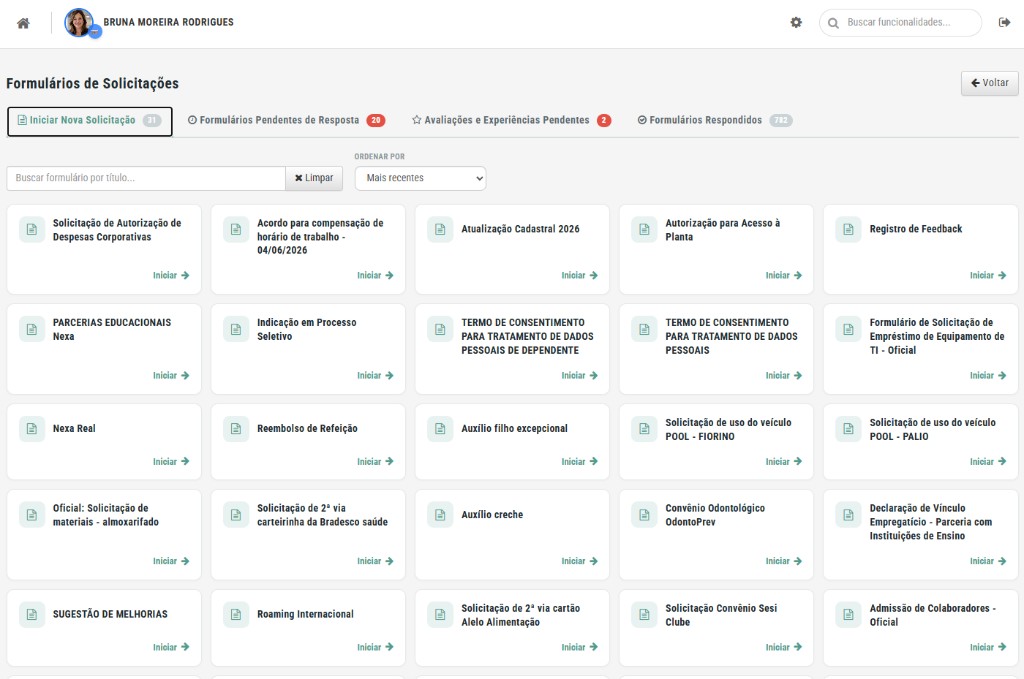The width and height of the screenshot is (1024, 679).
Task: Click document icon of Solicitação de Autorização de Despesas Corporativas
Action: pyautogui.click(x=31, y=230)
